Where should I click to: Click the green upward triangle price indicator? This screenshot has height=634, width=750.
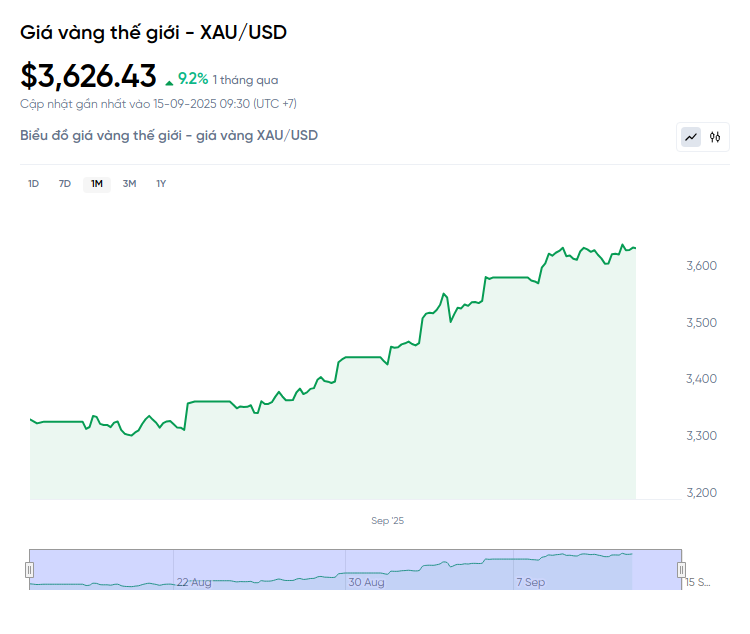coord(169,80)
